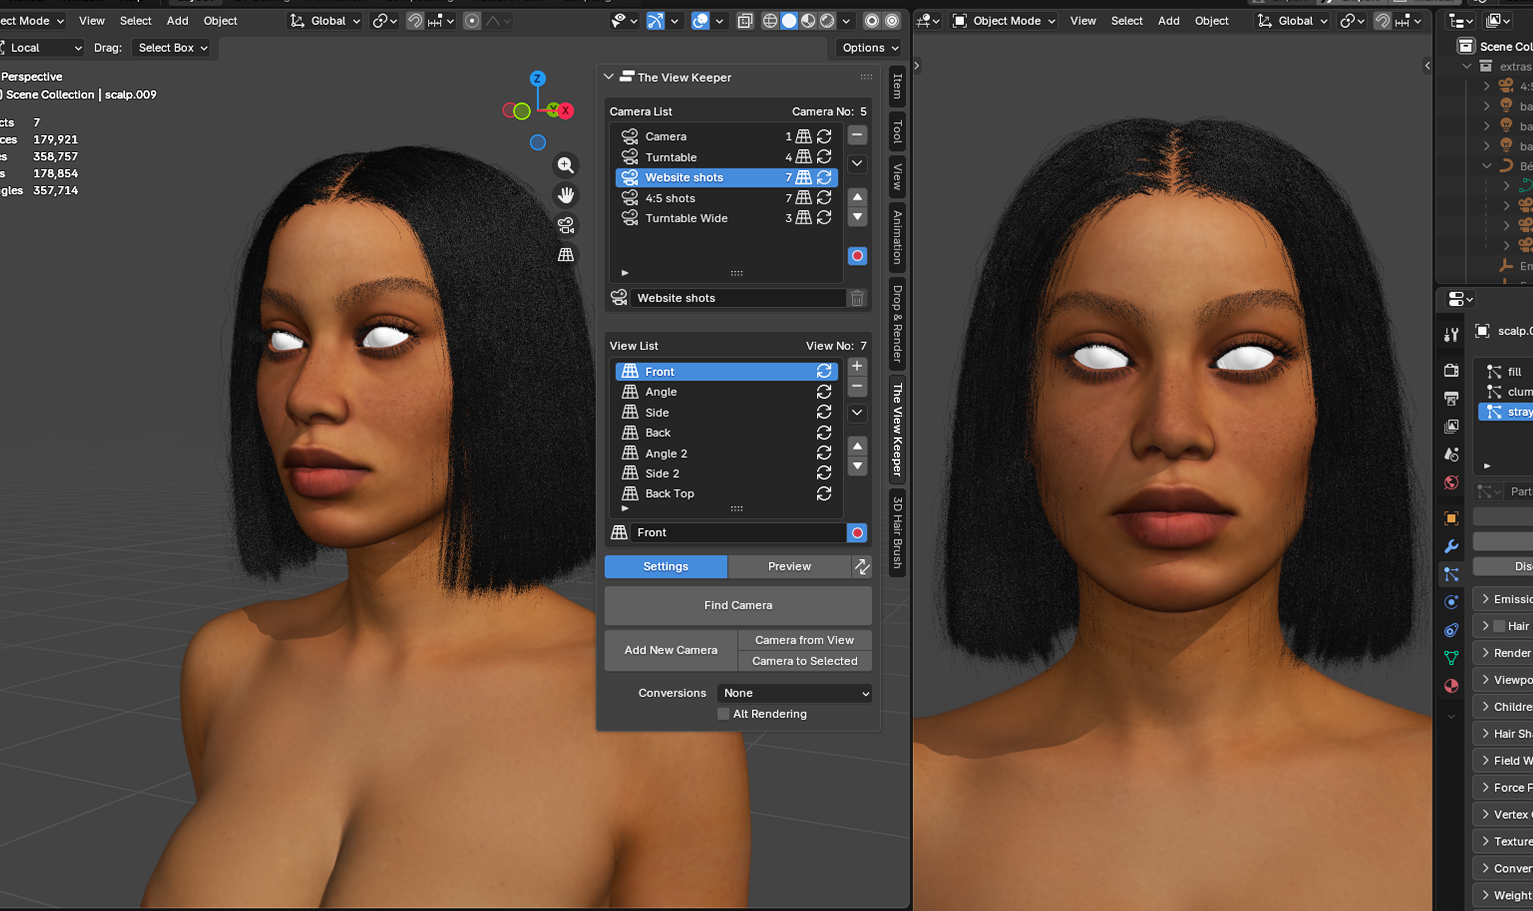The image size is (1533, 911).
Task: Expand the Emission section in properties panel
Action: click(1504, 598)
